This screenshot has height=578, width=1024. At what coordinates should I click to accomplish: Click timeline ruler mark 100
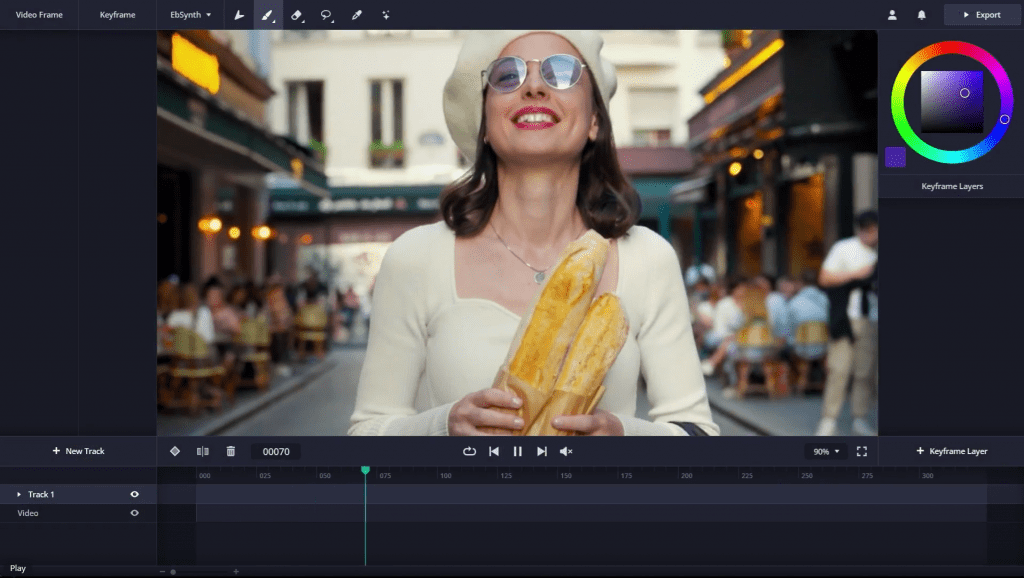click(x=445, y=475)
